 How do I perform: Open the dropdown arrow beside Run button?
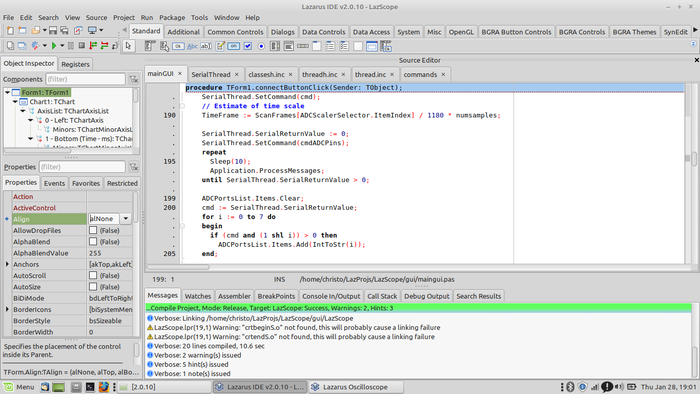[62, 46]
